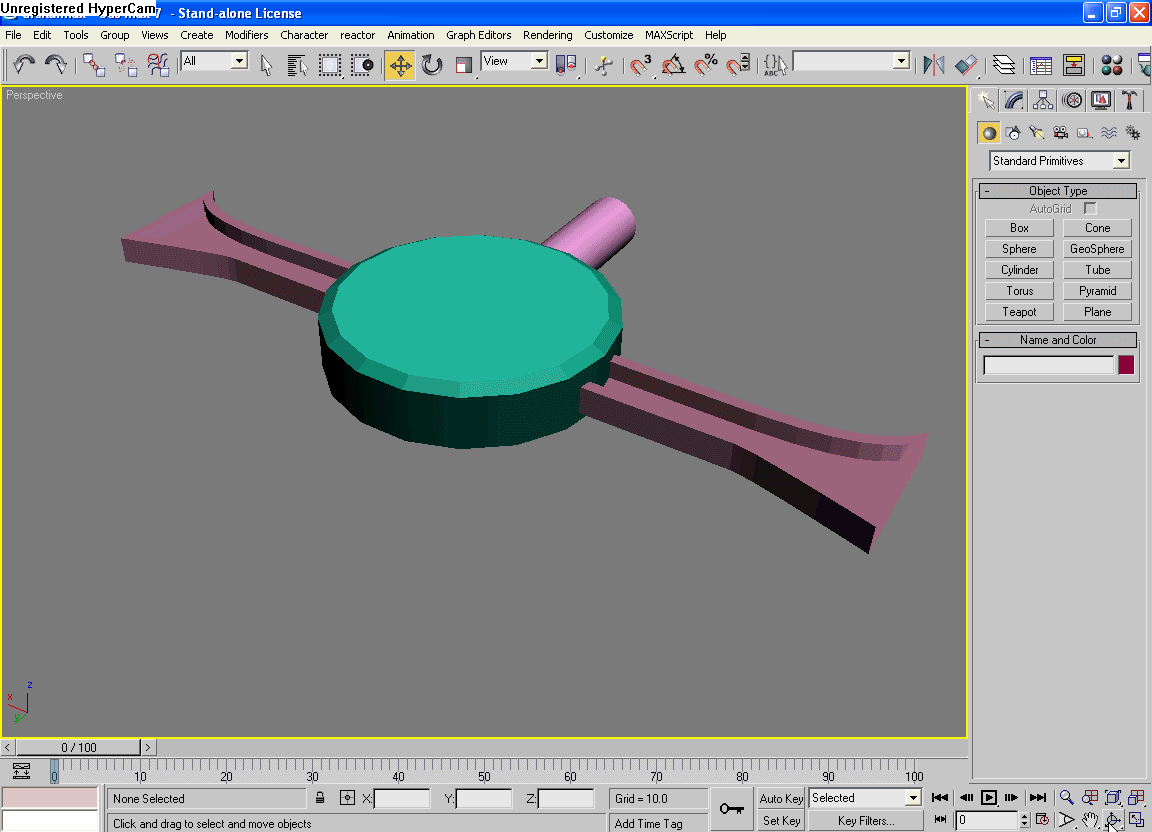Toggle the 3D Snaps magnet button

pyautogui.click(x=641, y=66)
